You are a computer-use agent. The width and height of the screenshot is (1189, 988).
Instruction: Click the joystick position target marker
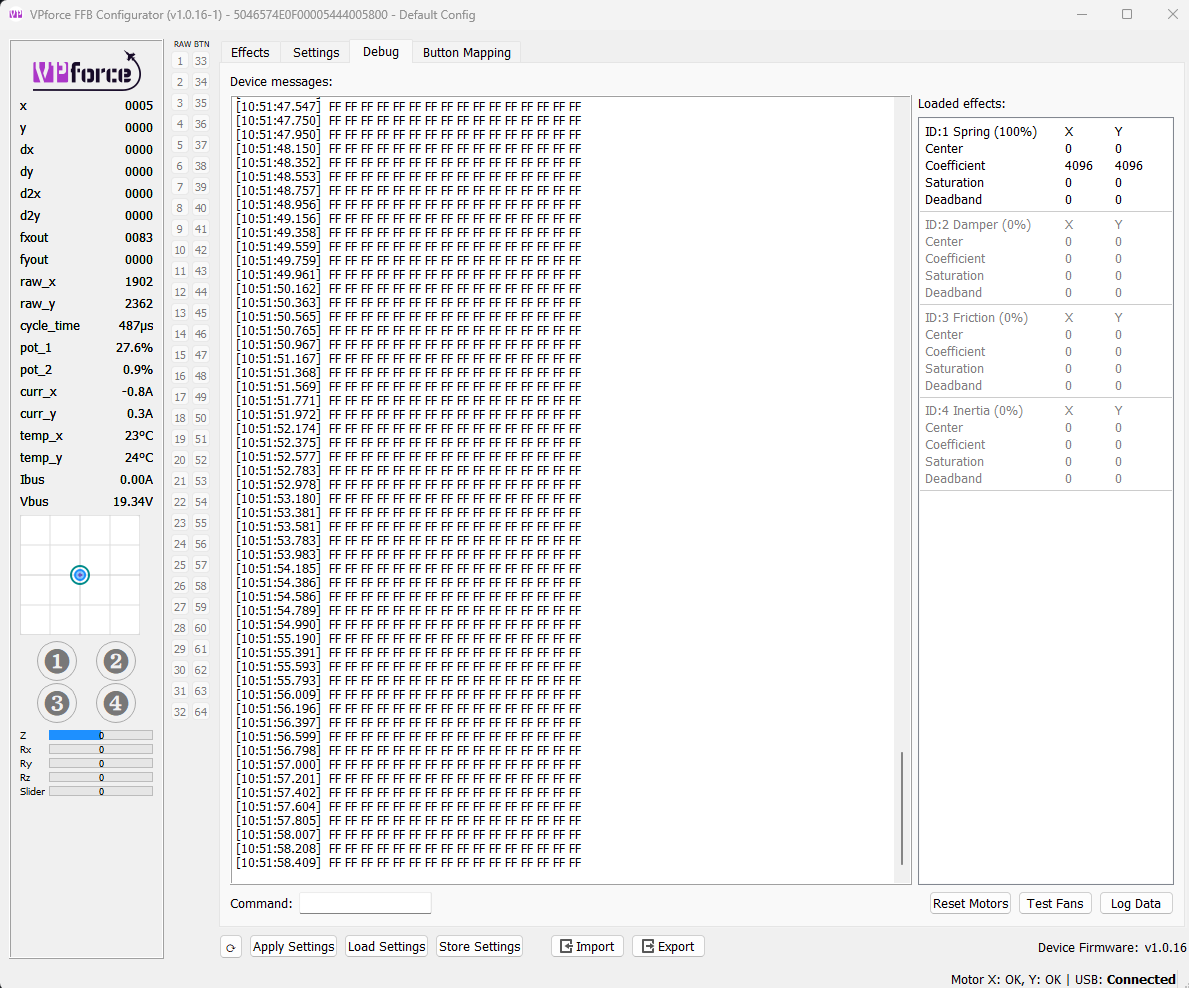click(x=80, y=575)
